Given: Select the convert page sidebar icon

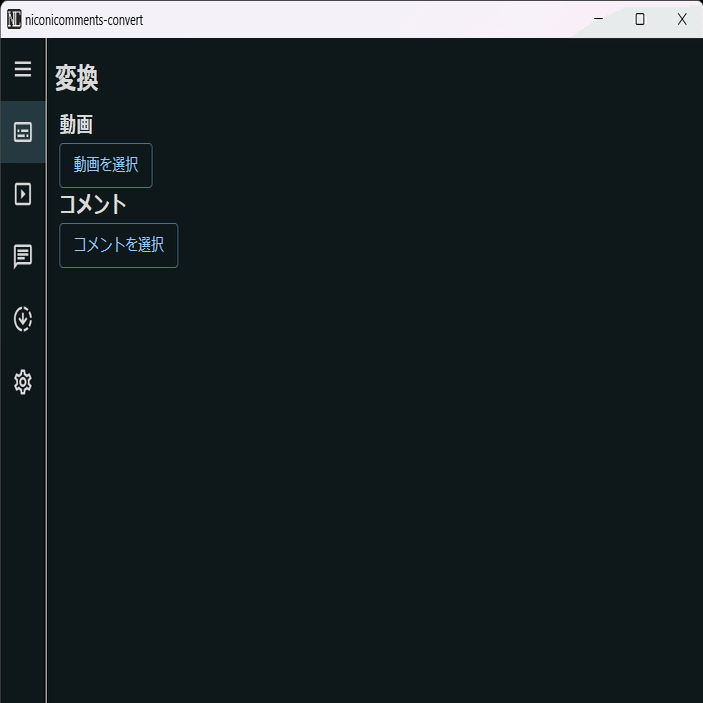Looking at the screenshot, I should coord(23,132).
